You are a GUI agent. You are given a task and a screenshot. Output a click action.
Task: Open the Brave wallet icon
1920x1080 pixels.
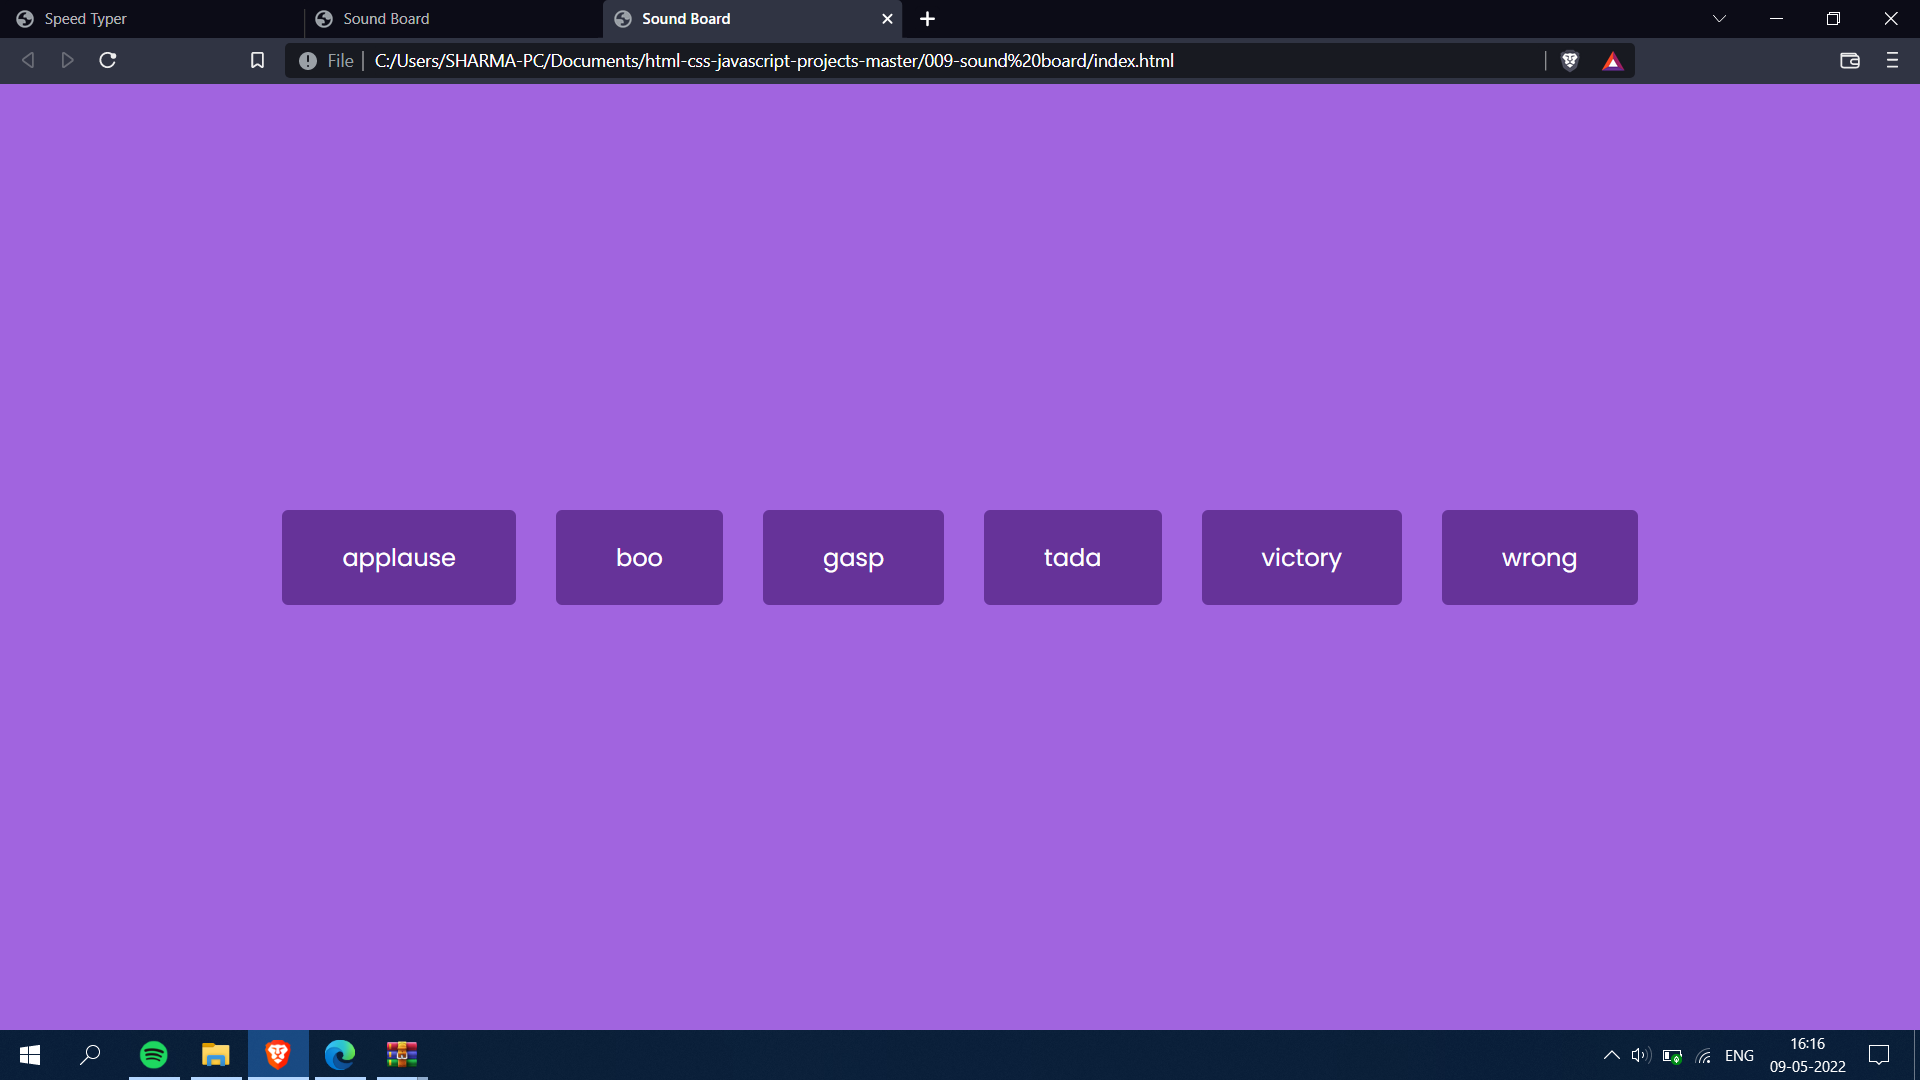click(x=1849, y=61)
